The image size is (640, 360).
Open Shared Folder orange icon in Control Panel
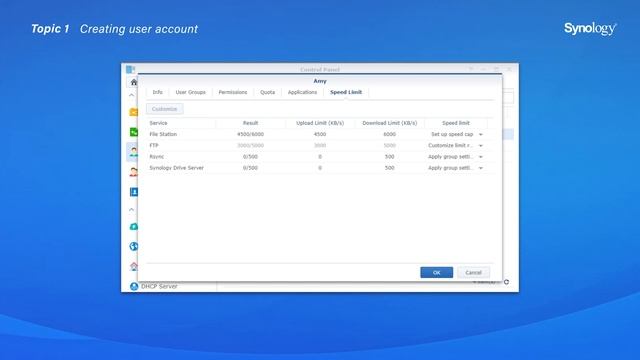[133, 112]
